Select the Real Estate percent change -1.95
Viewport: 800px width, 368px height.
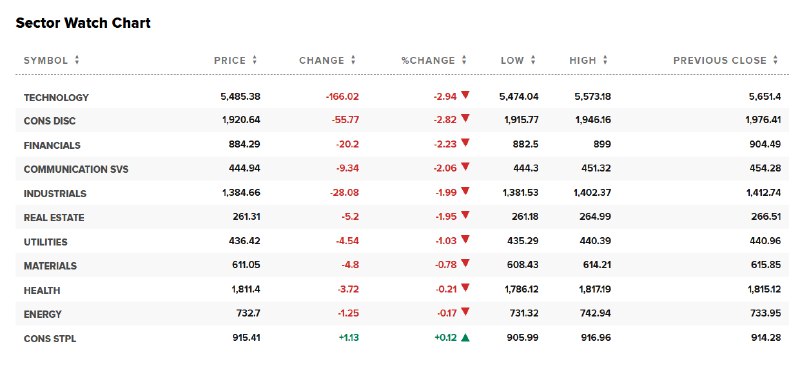[x=446, y=217]
